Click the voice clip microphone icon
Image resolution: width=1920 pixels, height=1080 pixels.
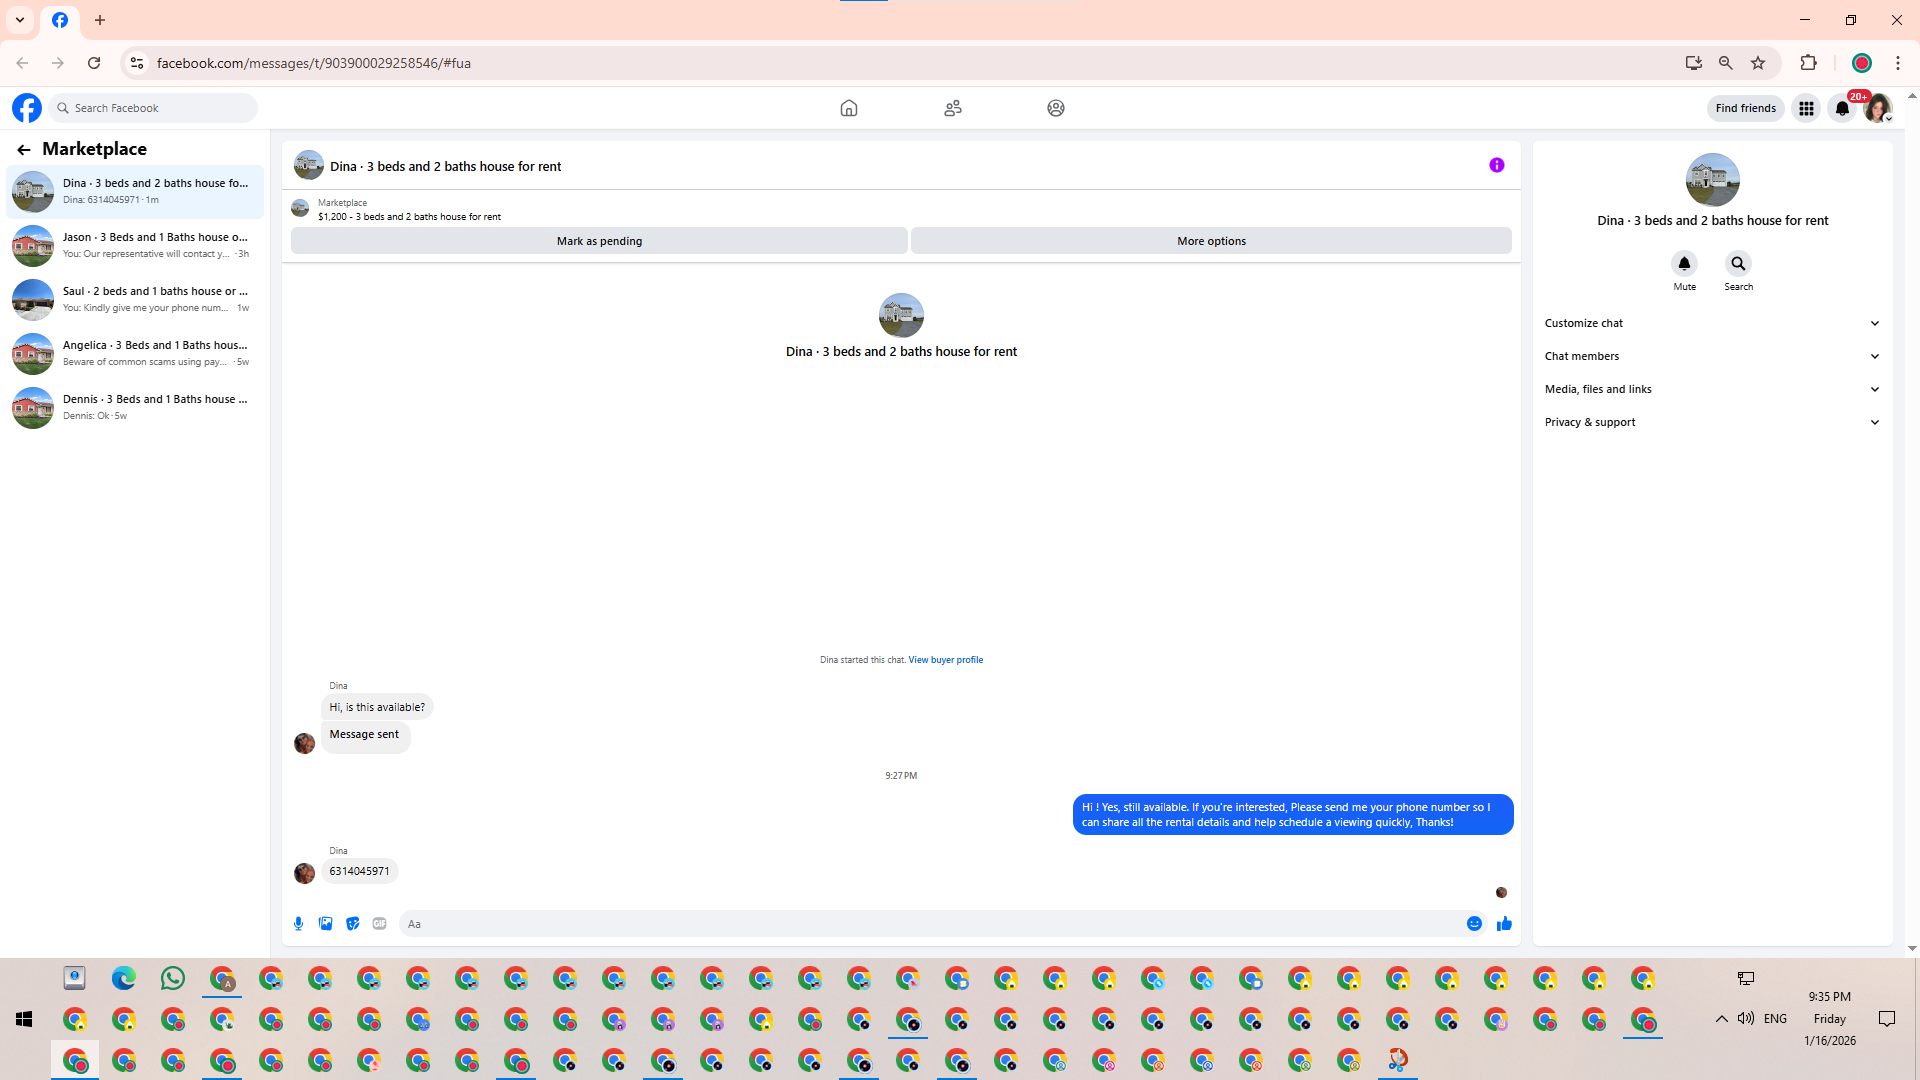click(298, 924)
